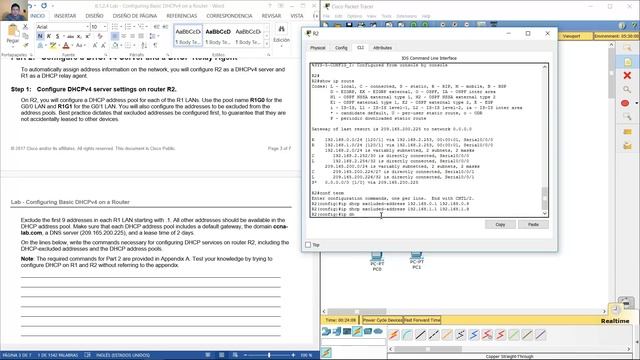Screen dimensions: 640x360
Task: Select the red X delete tool
Action: tap(627, 75)
